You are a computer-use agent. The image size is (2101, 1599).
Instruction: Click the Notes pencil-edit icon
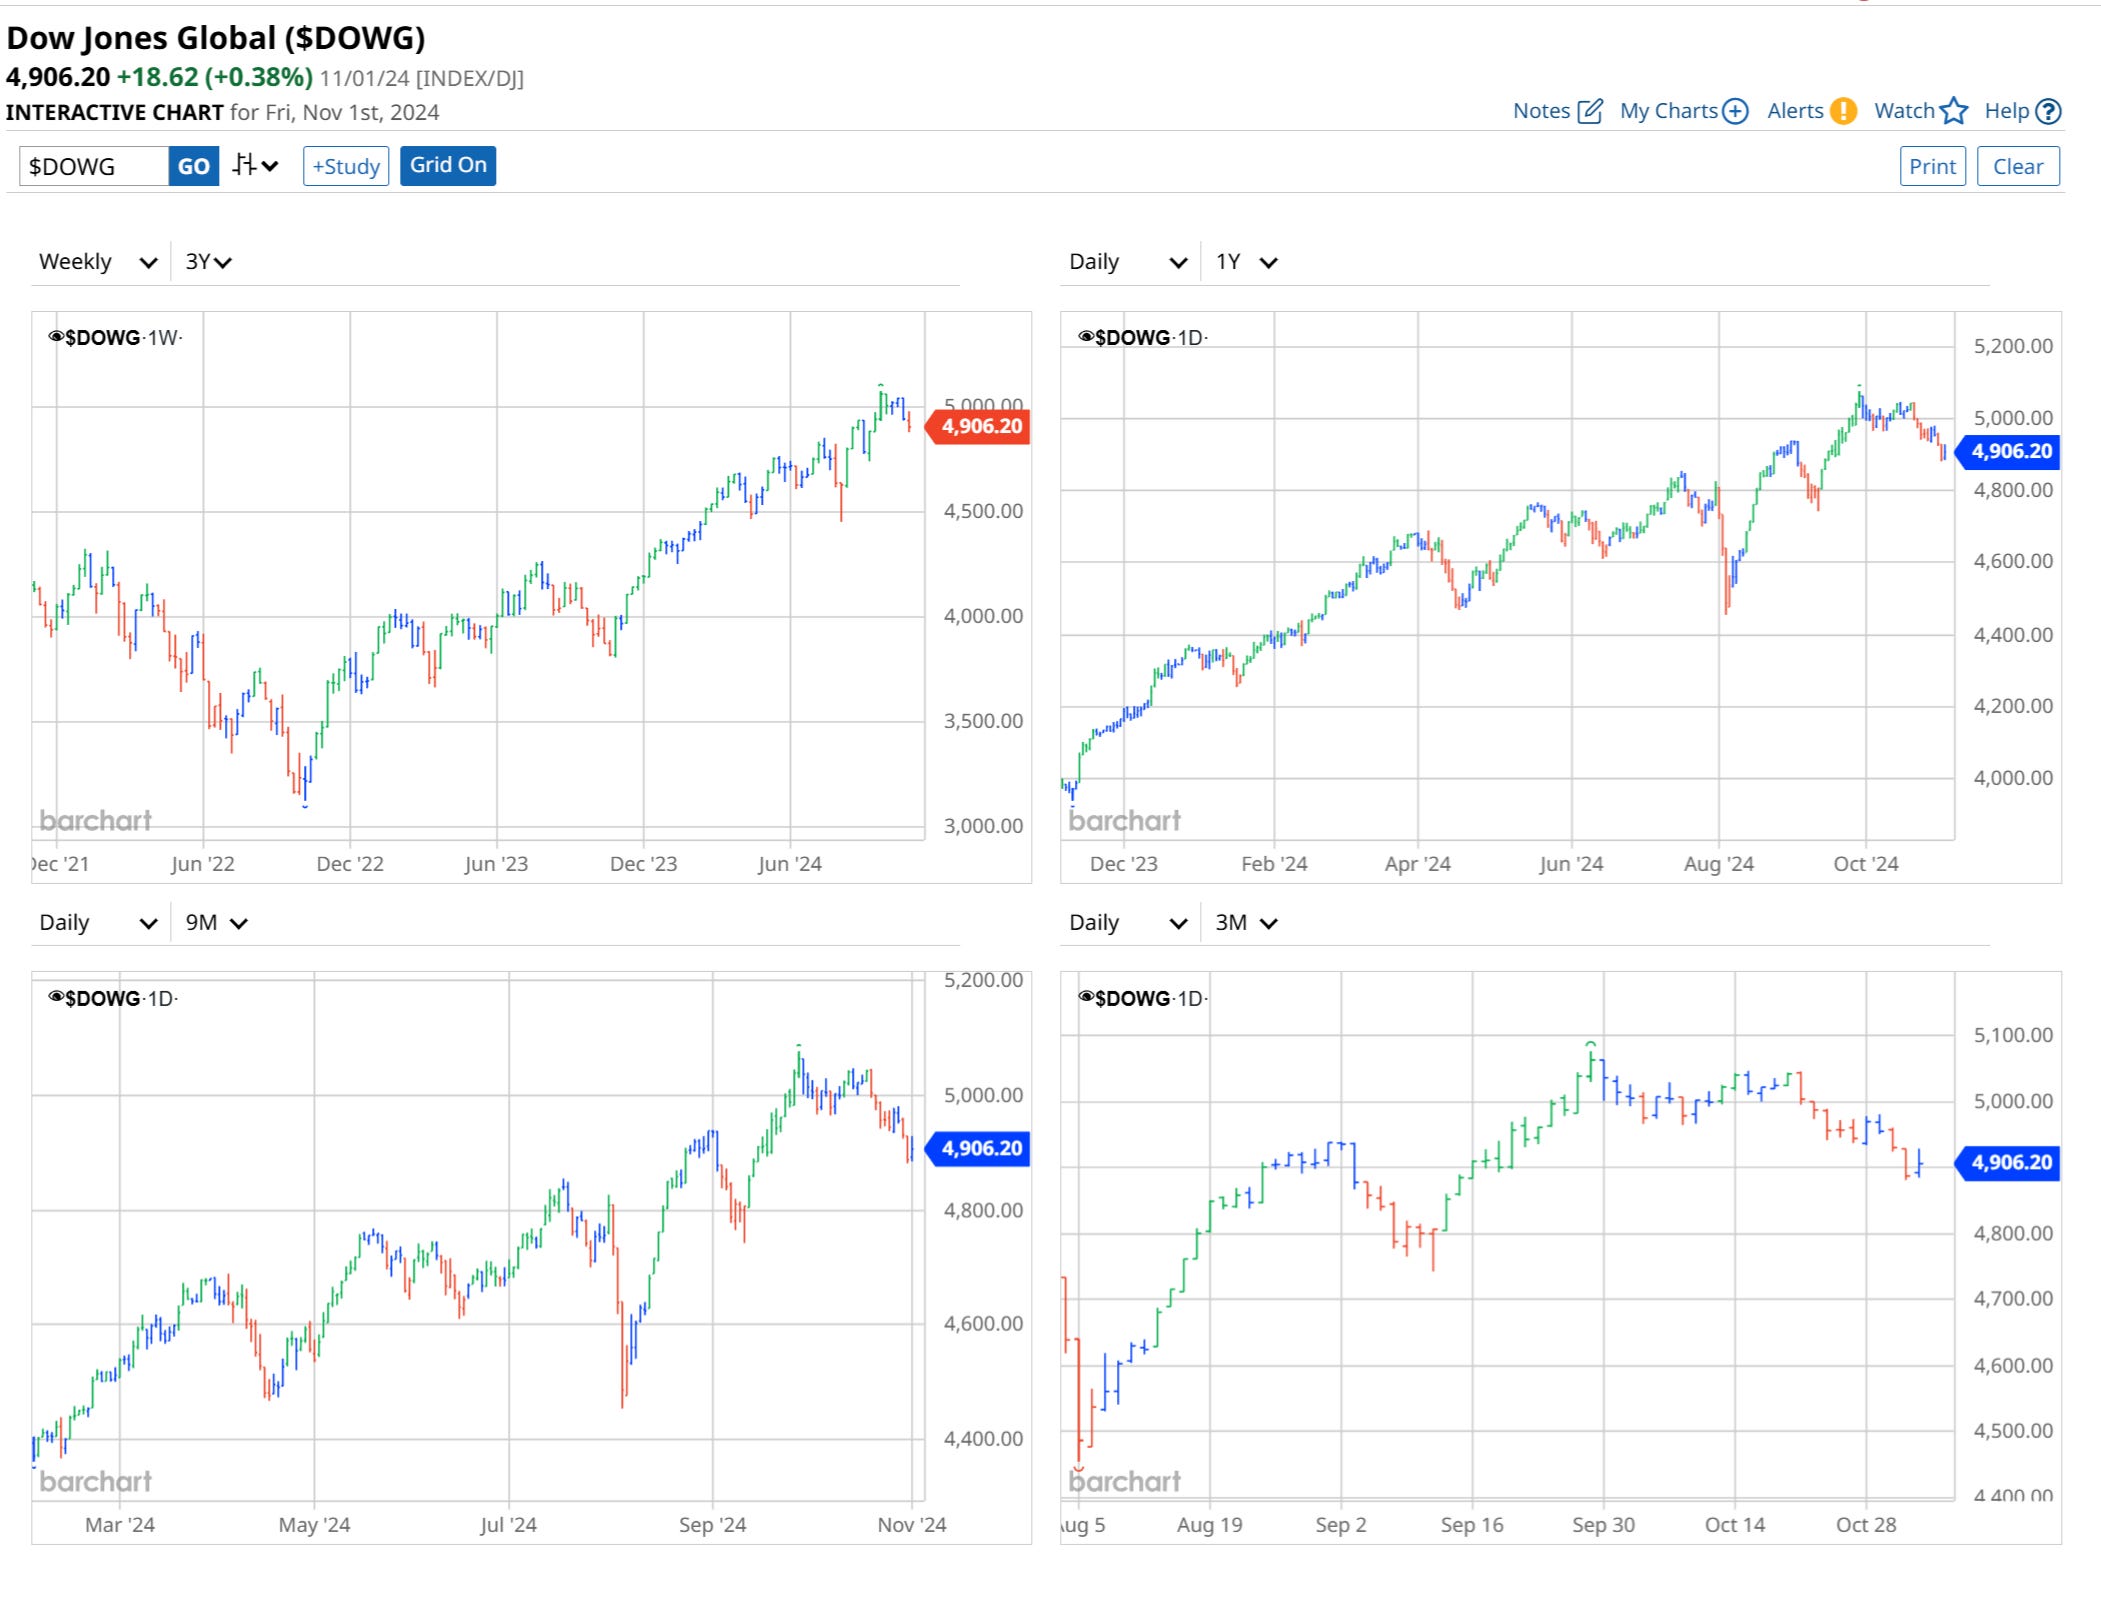point(1589,111)
